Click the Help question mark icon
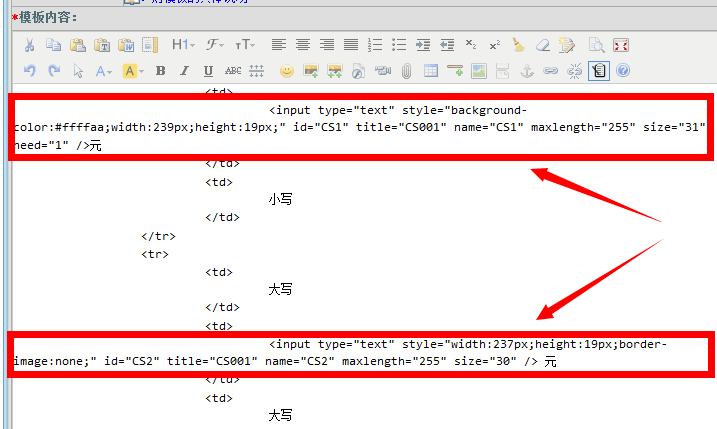Image resolution: width=717 pixels, height=429 pixels. coord(623,71)
